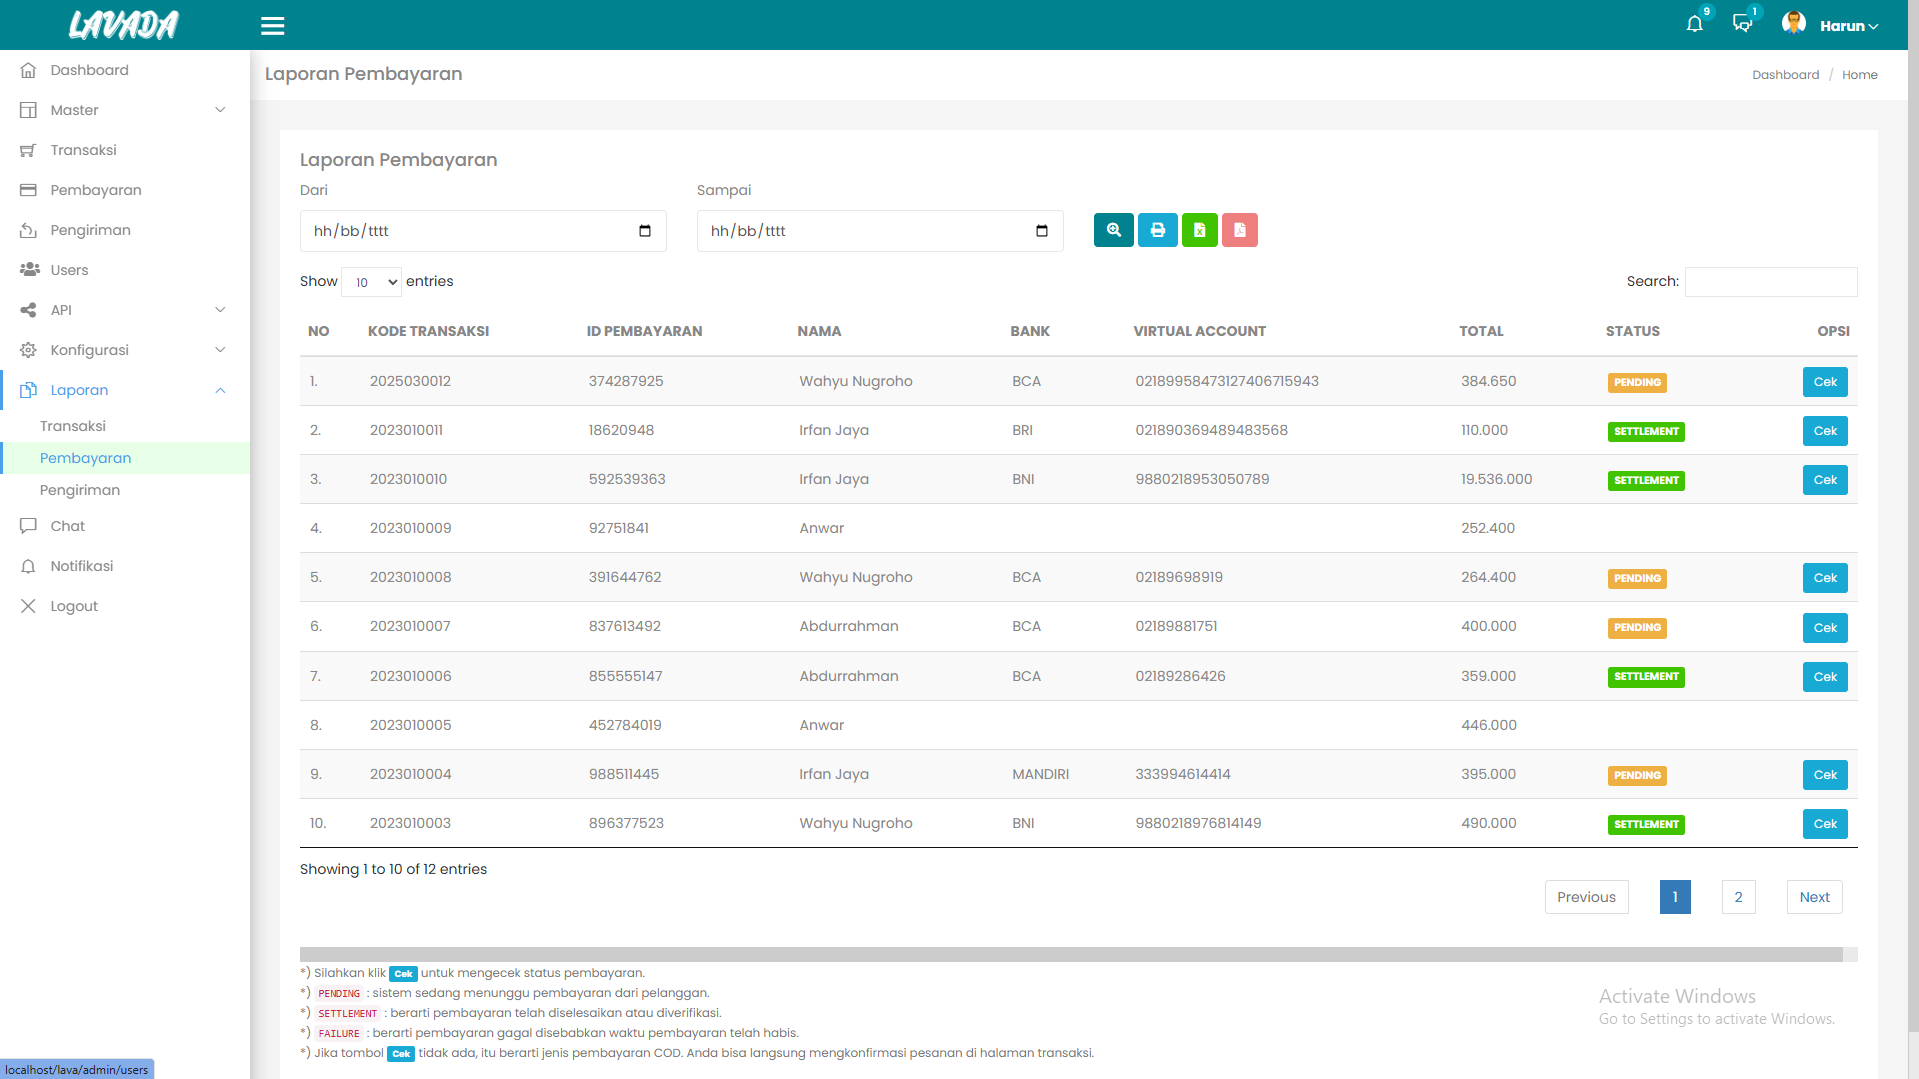The image size is (1919, 1079).
Task: Click virtual account 333994614414
Action: (1183, 774)
